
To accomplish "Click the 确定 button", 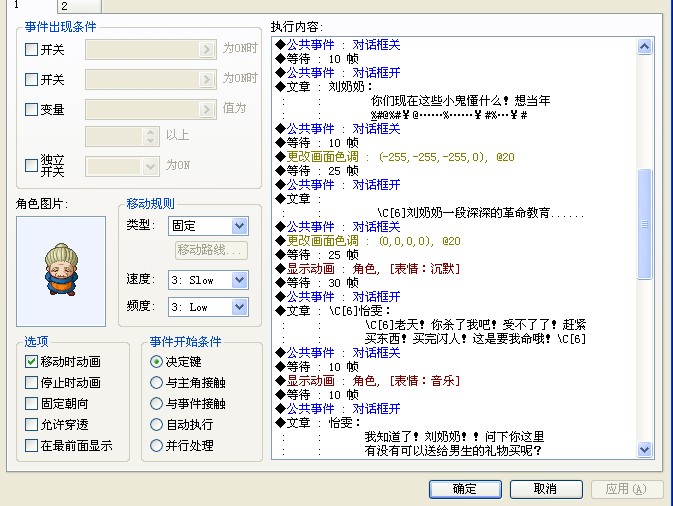I will 465,489.
